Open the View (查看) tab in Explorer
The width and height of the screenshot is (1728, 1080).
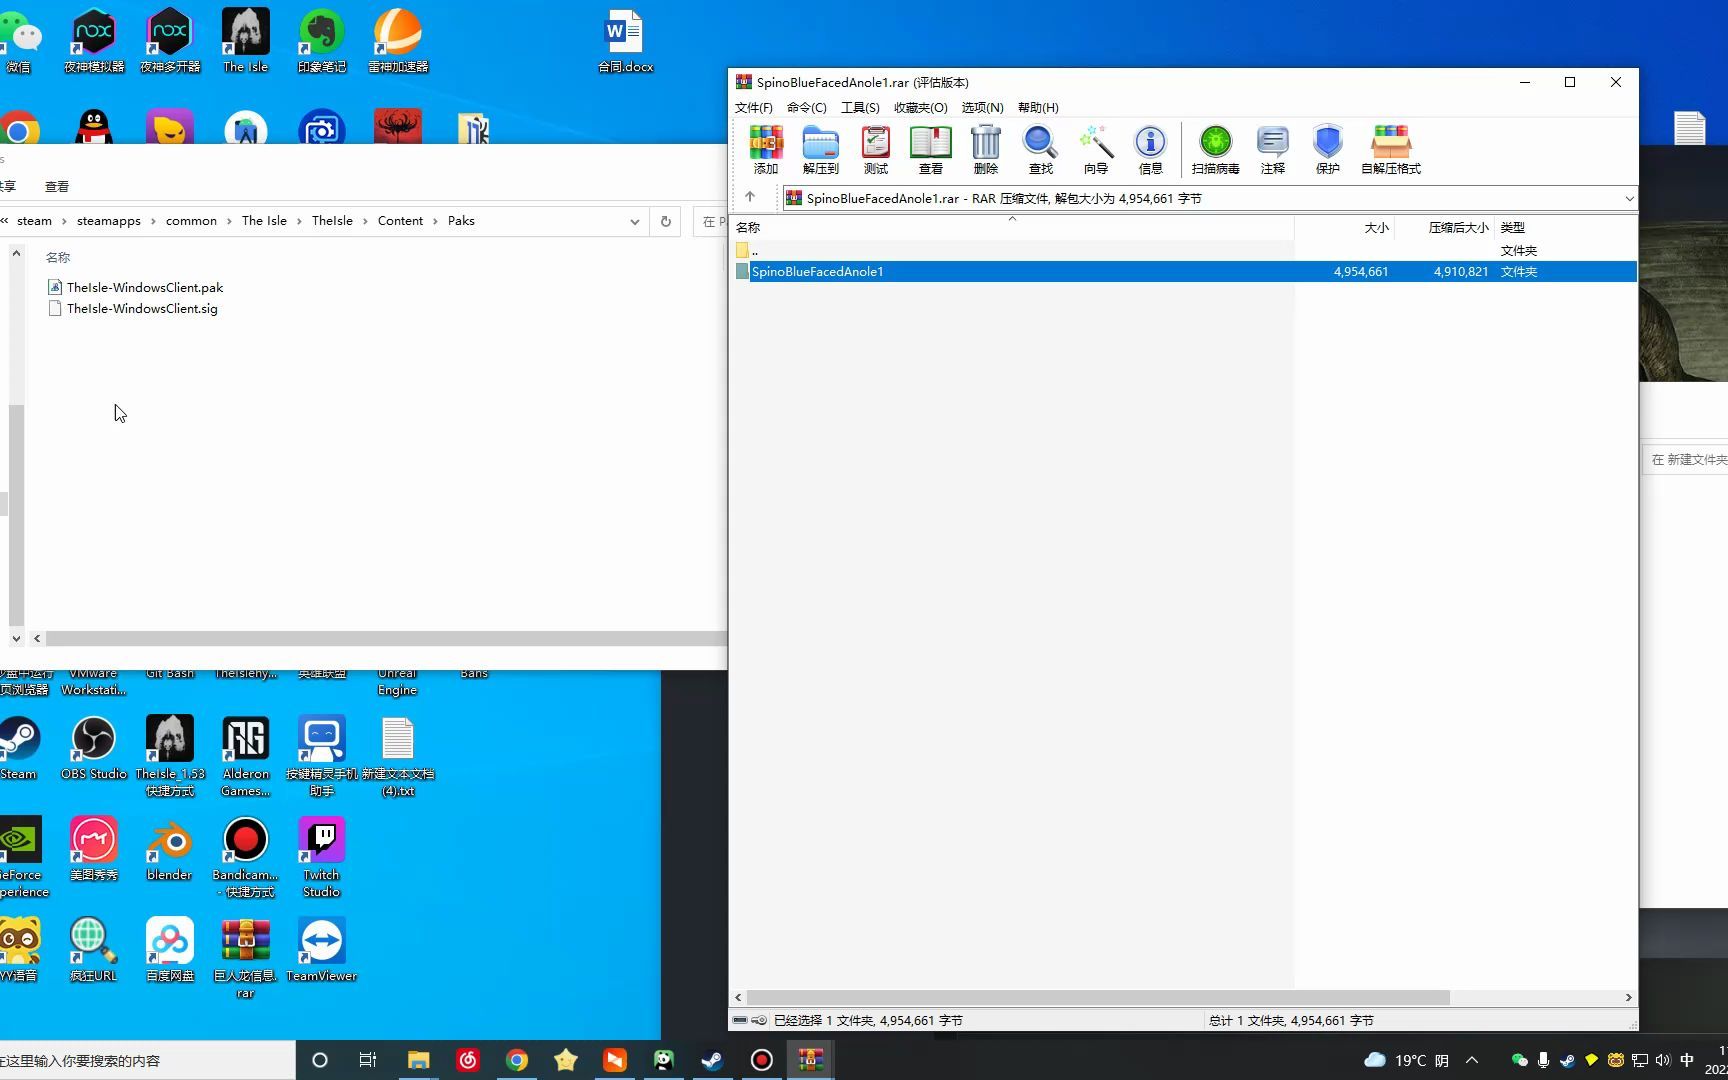[57, 186]
